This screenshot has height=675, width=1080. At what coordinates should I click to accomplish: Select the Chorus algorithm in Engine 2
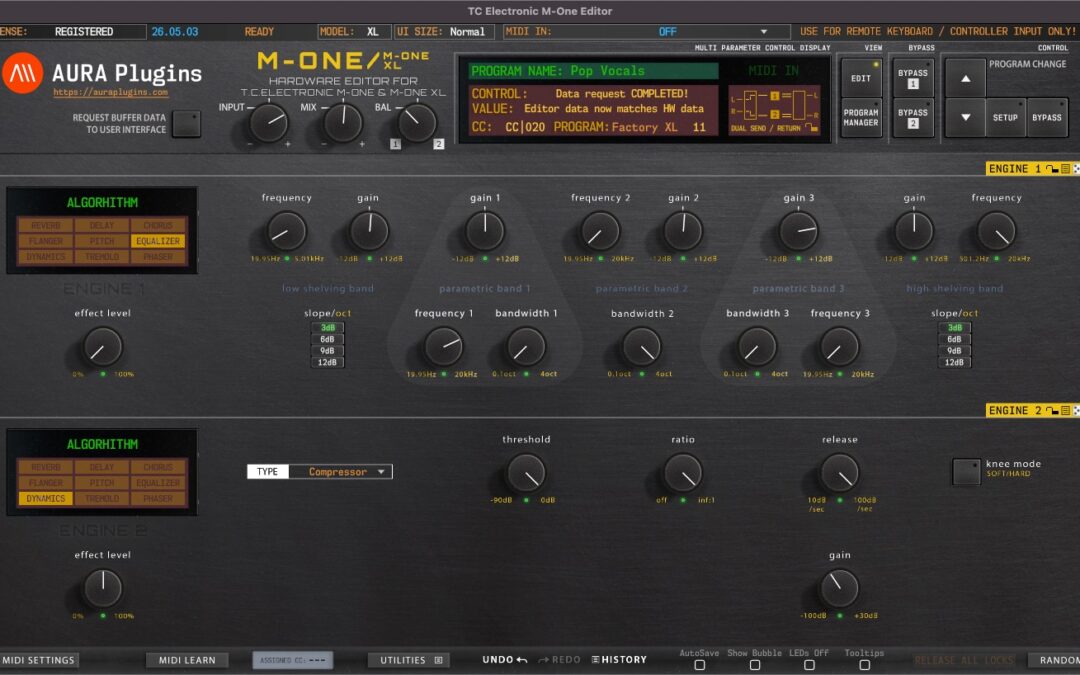[x=158, y=467]
